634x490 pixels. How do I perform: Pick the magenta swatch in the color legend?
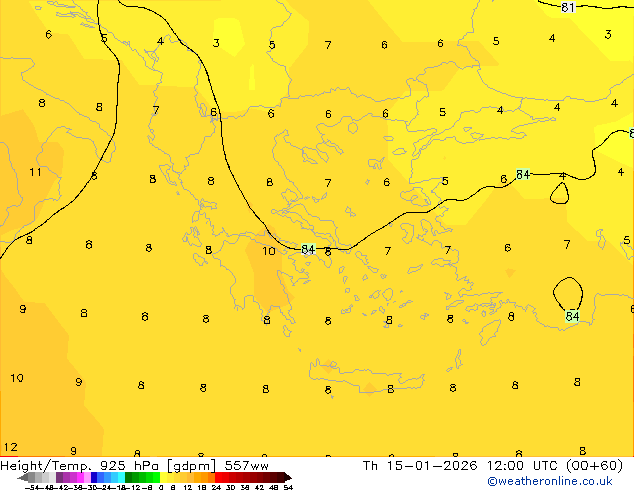(80, 477)
